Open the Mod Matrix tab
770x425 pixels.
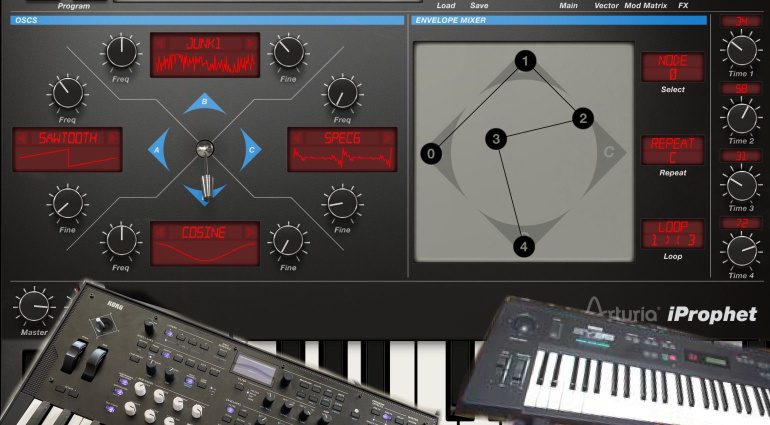pyautogui.click(x=648, y=6)
